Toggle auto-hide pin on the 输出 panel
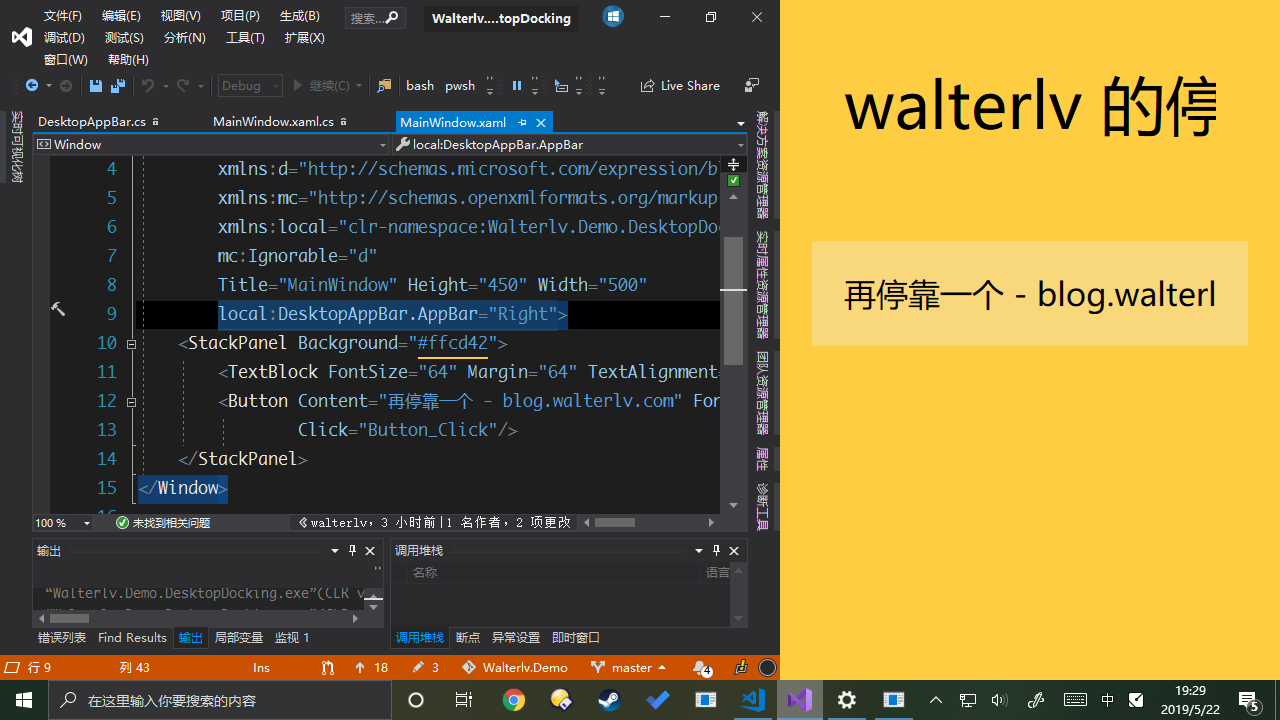 coord(352,551)
